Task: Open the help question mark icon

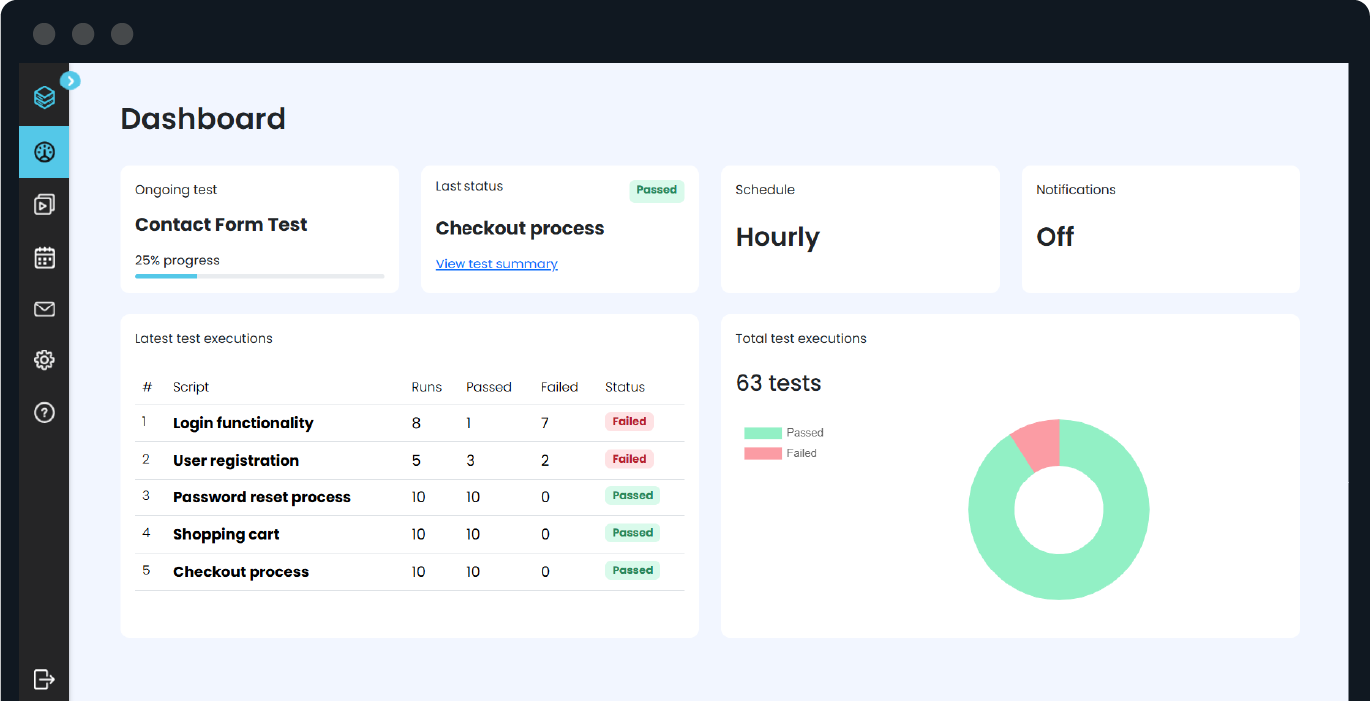Action: click(44, 412)
